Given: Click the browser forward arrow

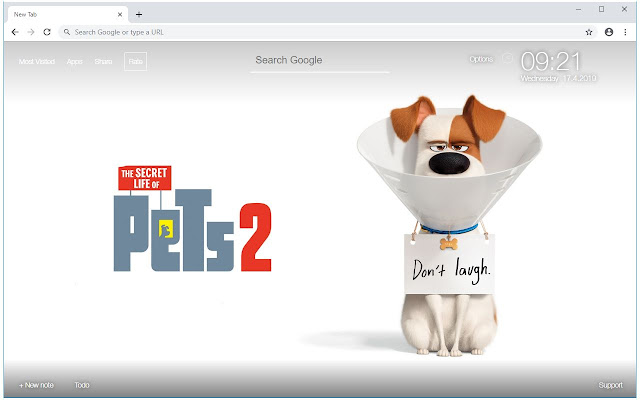Looking at the screenshot, I should [31, 32].
